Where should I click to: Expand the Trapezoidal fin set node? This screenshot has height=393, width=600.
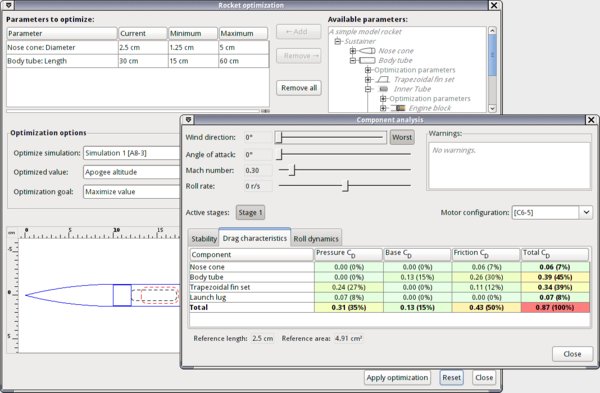368,79
